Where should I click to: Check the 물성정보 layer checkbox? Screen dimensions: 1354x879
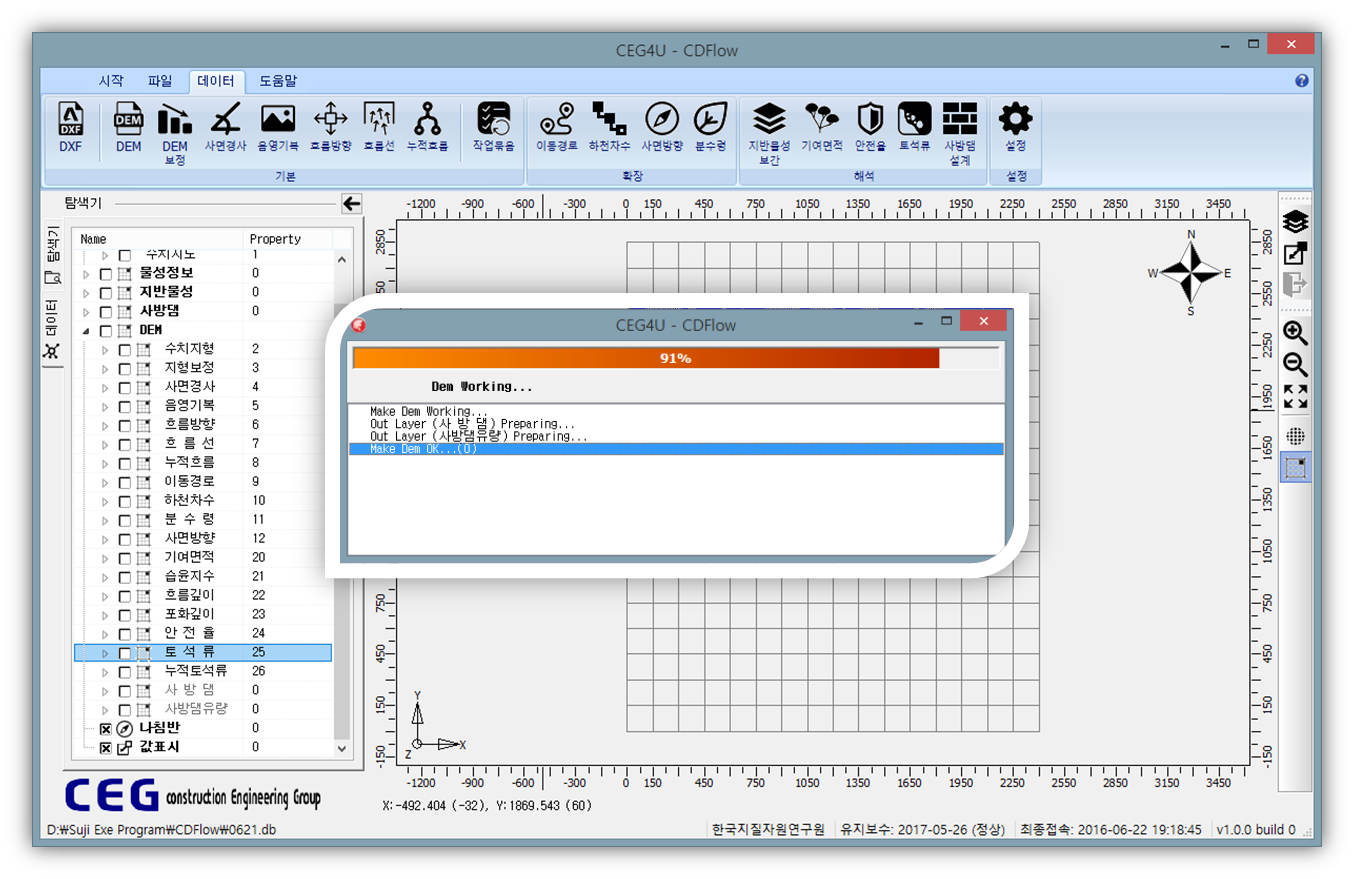[x=106, y=274]
